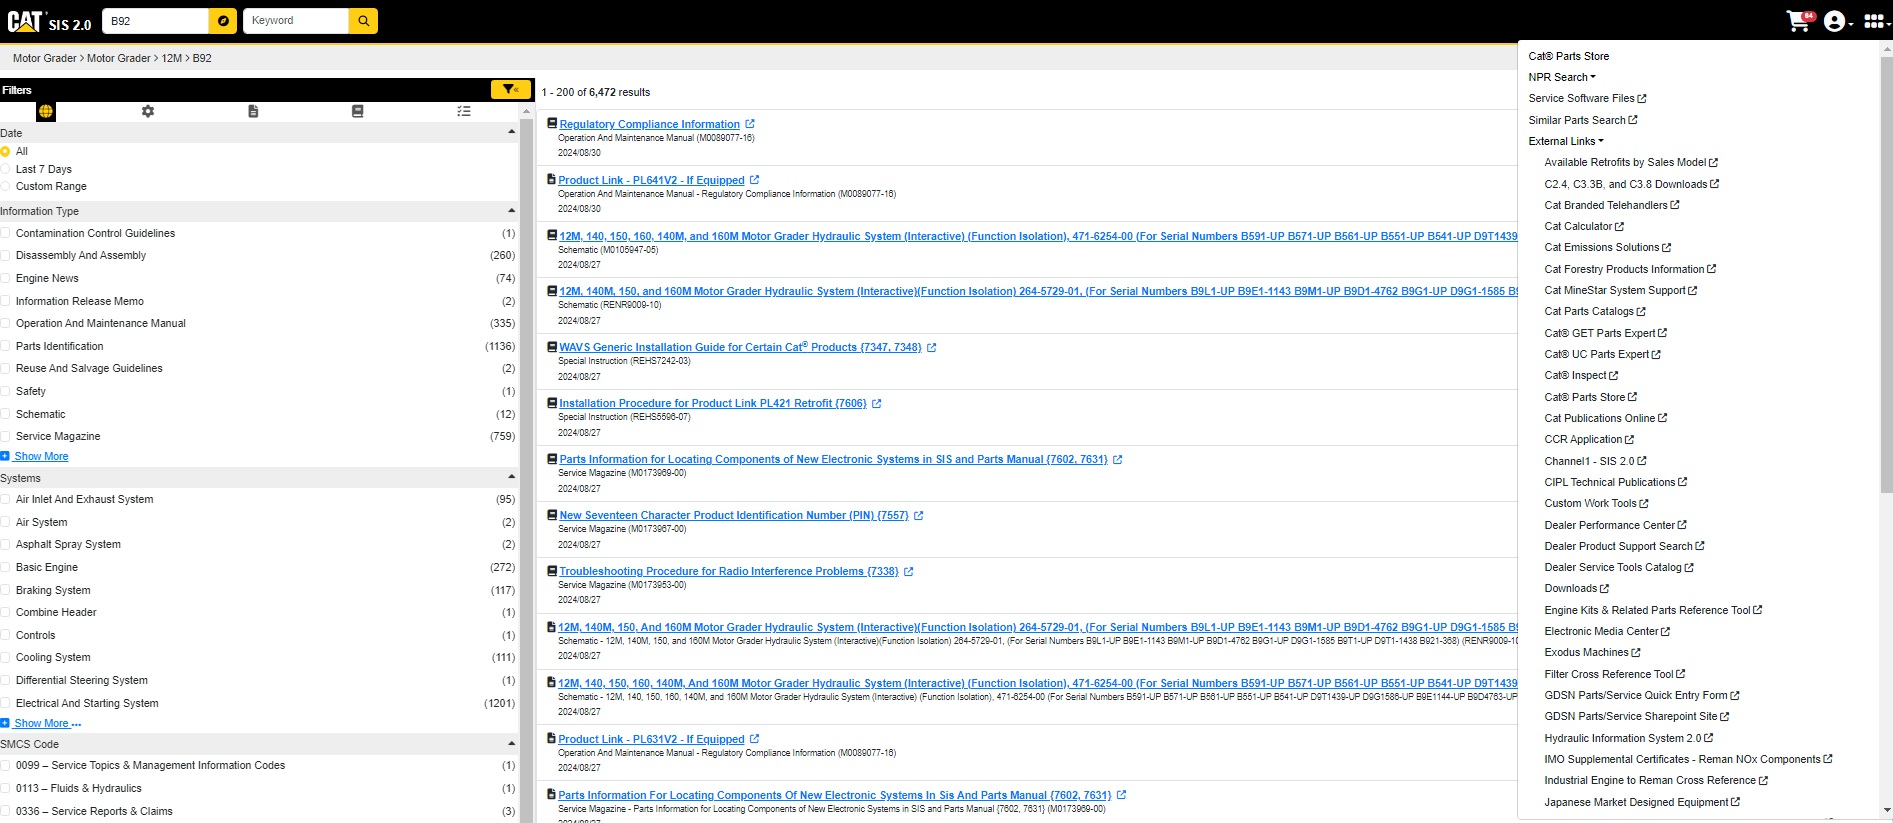The image size is (1893, 823).
Task: Collapse the Information Type filter section
Action: [x=511, y=211]
